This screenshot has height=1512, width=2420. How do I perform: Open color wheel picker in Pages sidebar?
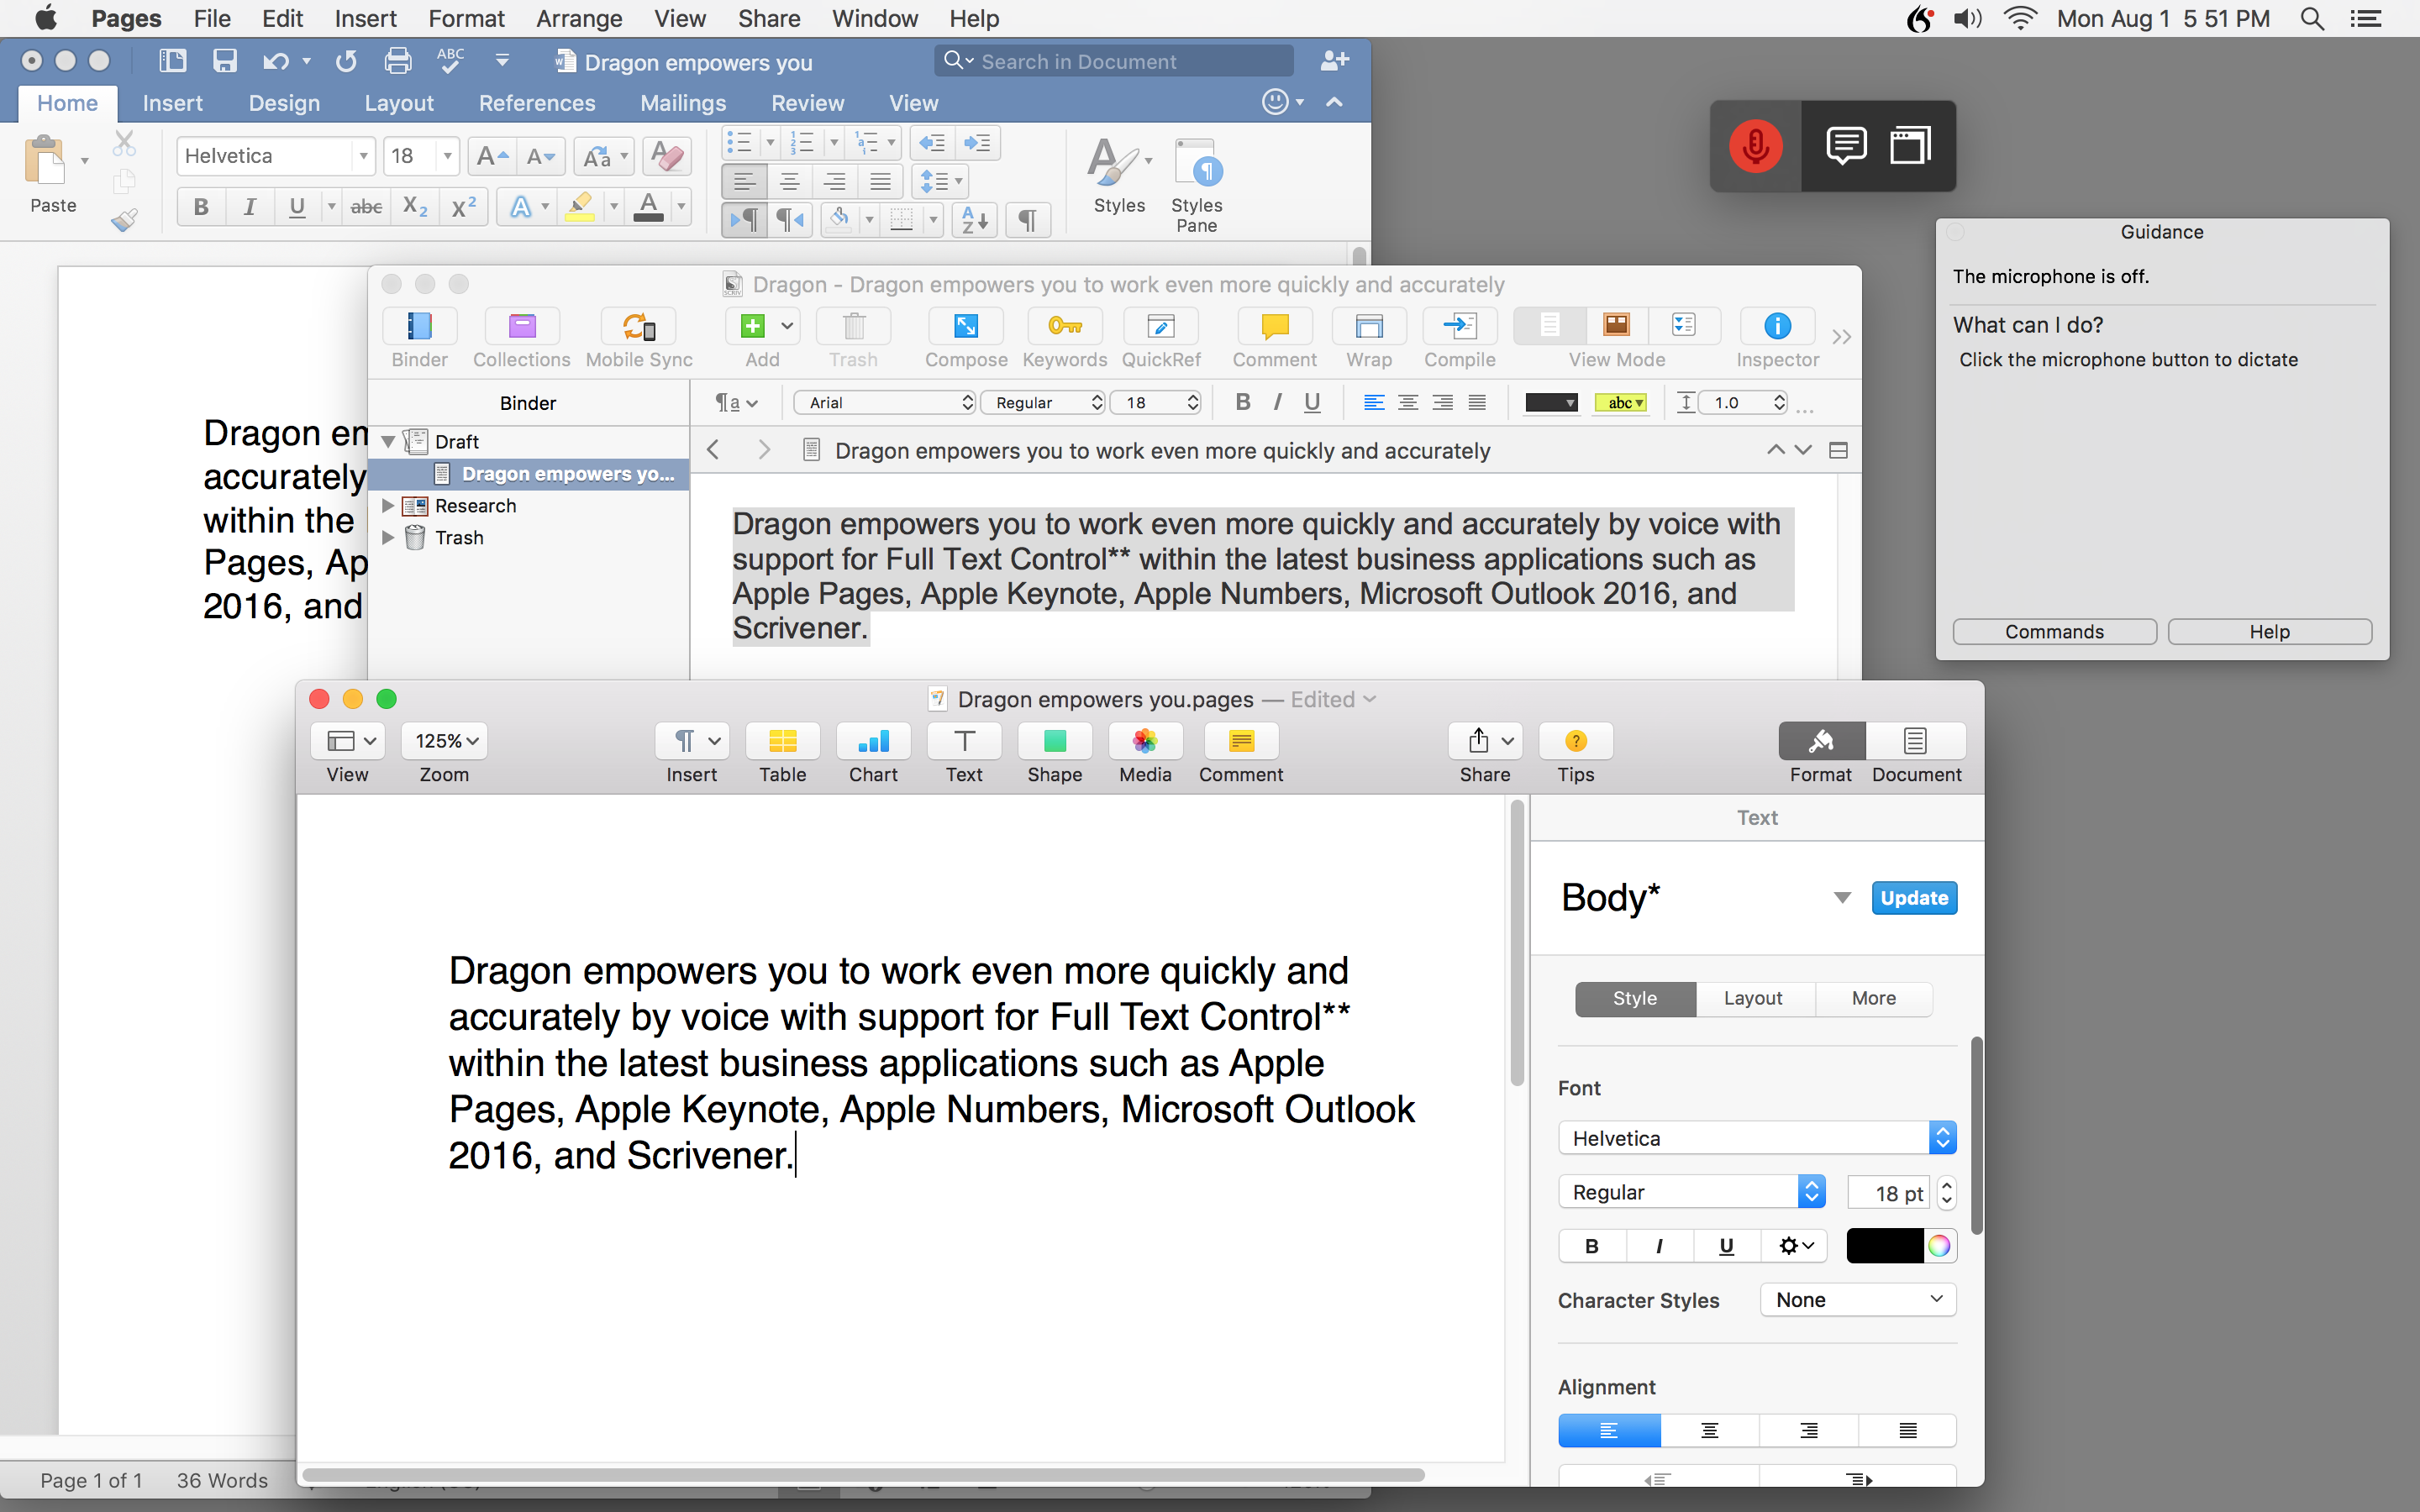point(1939,1246)
